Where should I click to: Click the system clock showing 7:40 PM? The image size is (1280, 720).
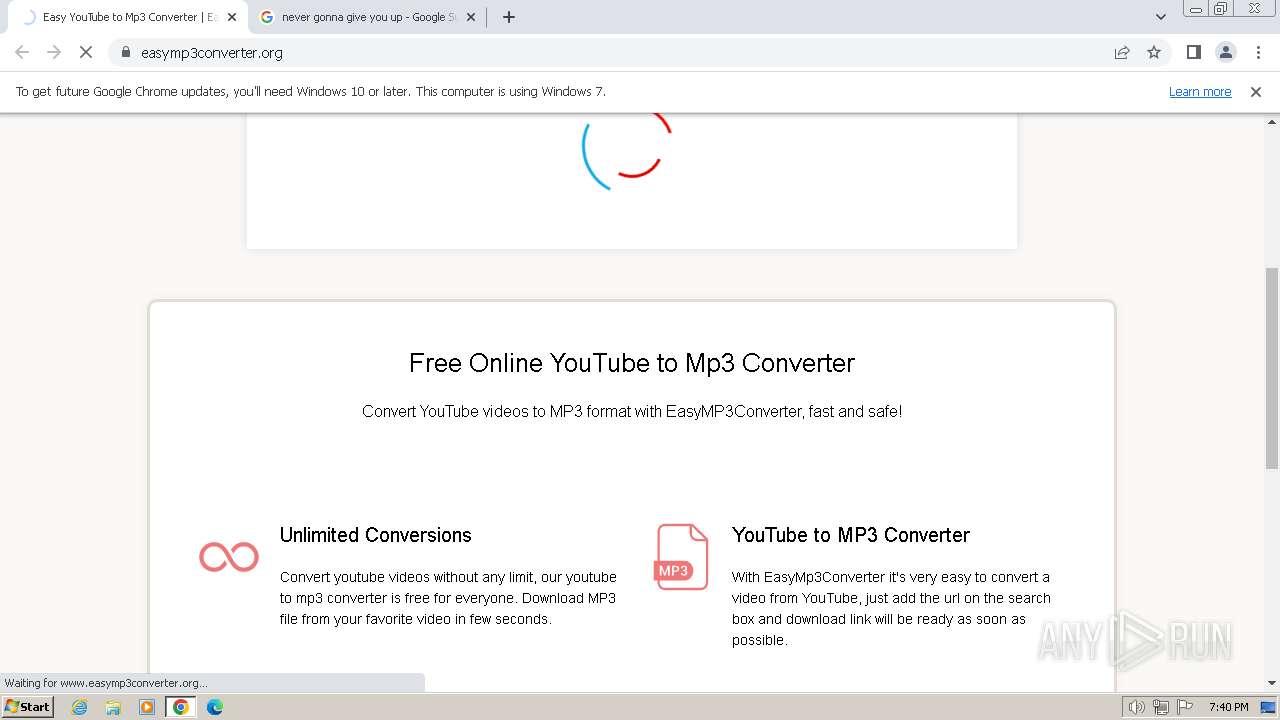coord(1228,707)
